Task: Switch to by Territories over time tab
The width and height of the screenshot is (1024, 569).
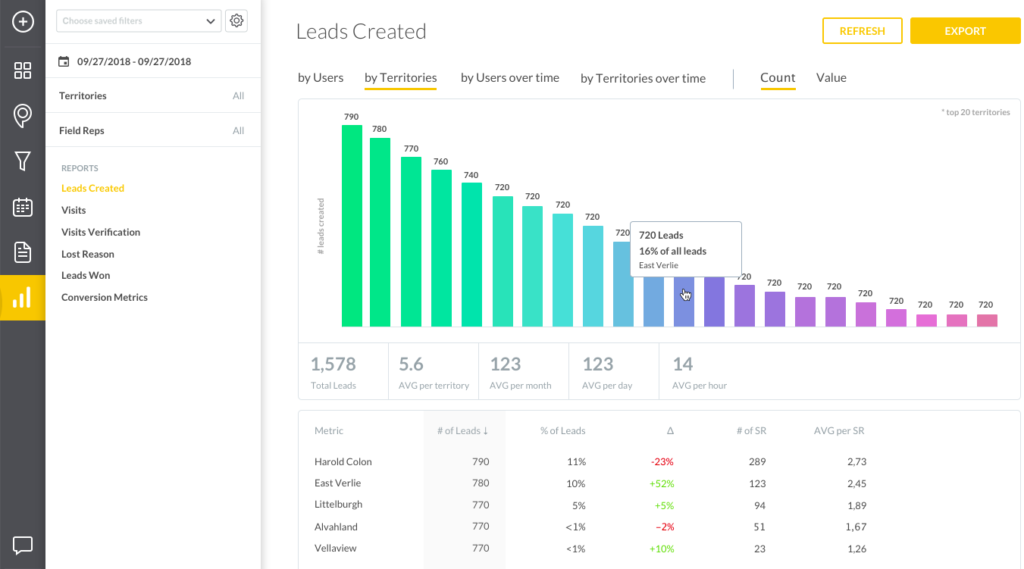Action: pos(643,78)
